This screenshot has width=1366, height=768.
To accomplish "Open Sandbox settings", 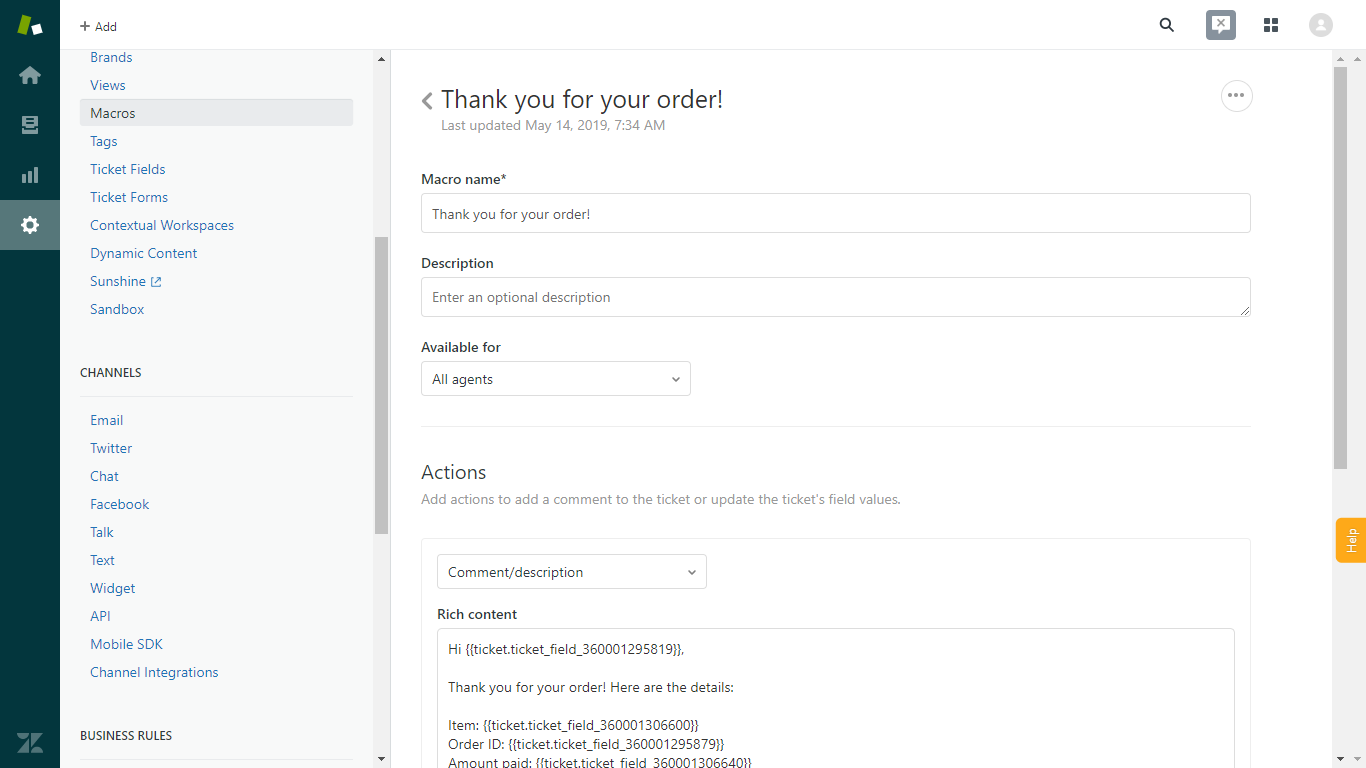I will 117,309.
